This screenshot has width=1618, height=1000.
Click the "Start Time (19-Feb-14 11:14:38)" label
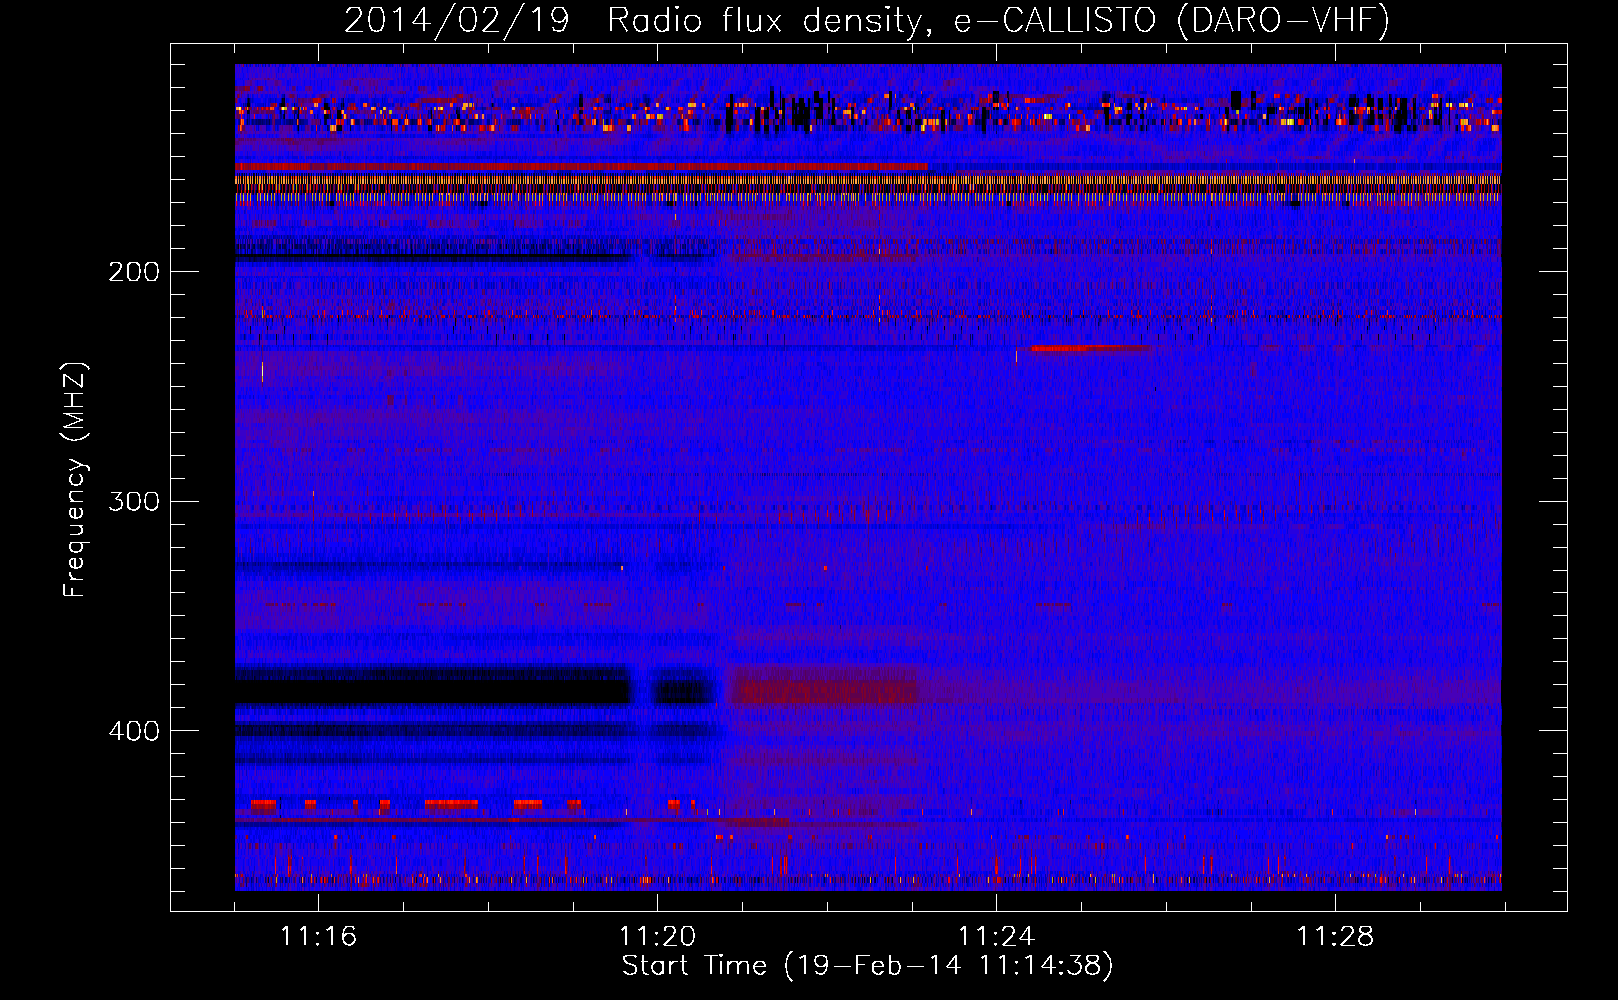pos(868,966)
